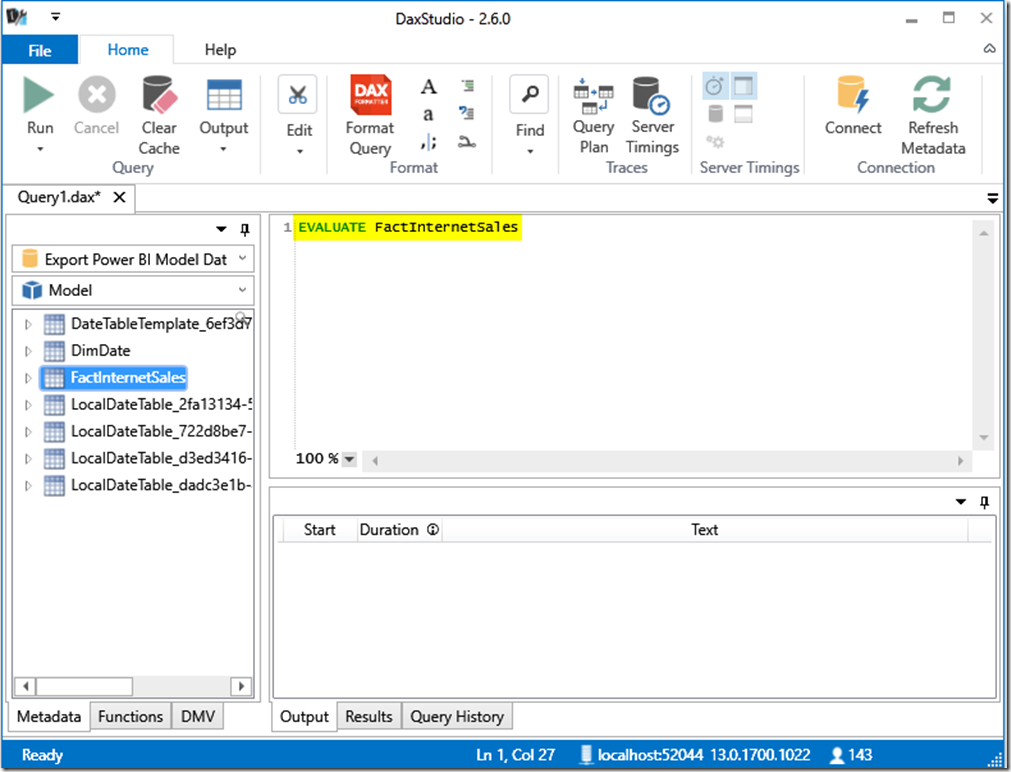Expand the DateTableTemplate table node
Screen dimensions: 1011x772
tap(28, 324)
